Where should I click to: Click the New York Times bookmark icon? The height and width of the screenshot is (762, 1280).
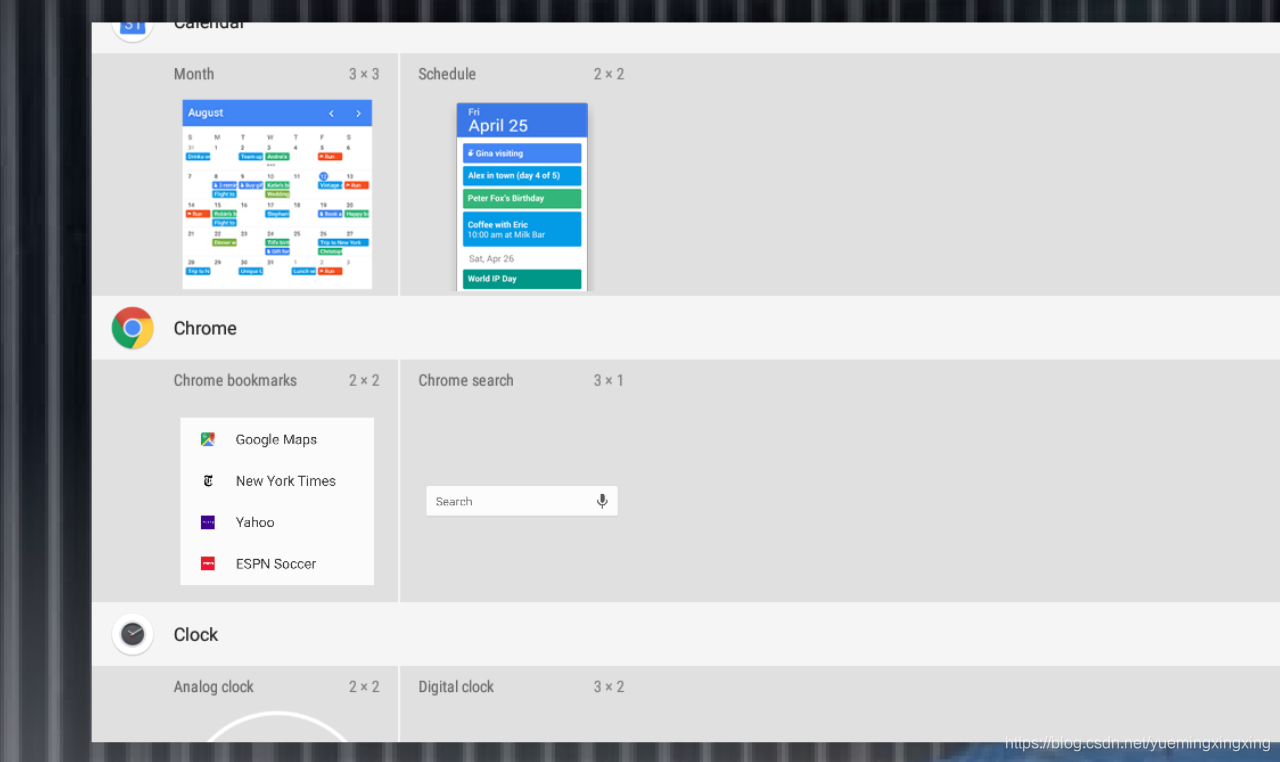(208, 481)
